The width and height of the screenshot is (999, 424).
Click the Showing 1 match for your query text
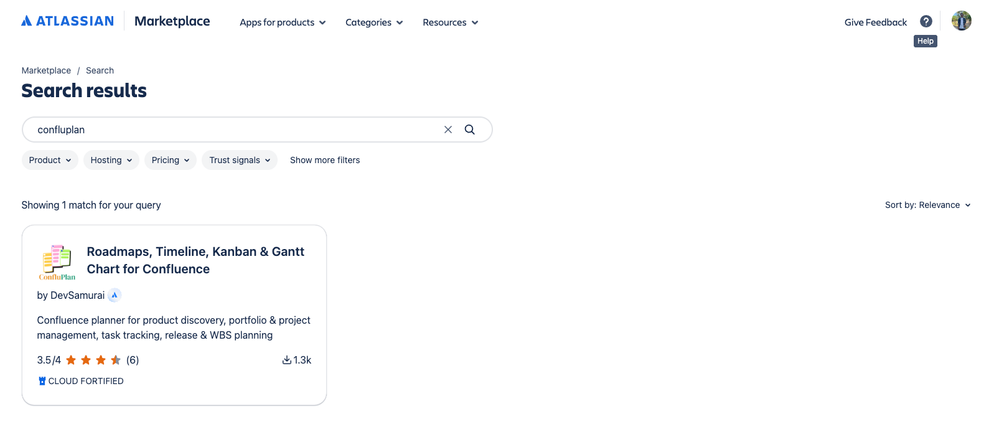coord(91,205)
